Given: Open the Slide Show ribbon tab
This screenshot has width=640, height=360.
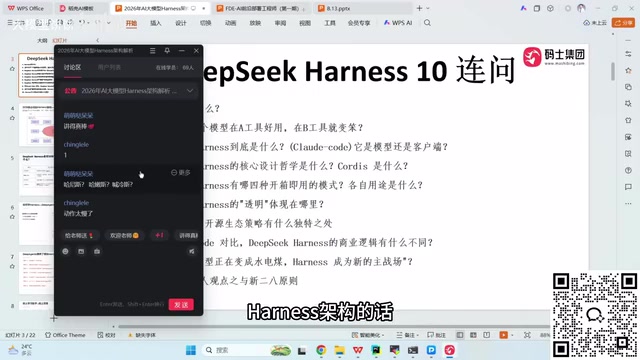Looking at the screenshot, I should click(255, 23).
